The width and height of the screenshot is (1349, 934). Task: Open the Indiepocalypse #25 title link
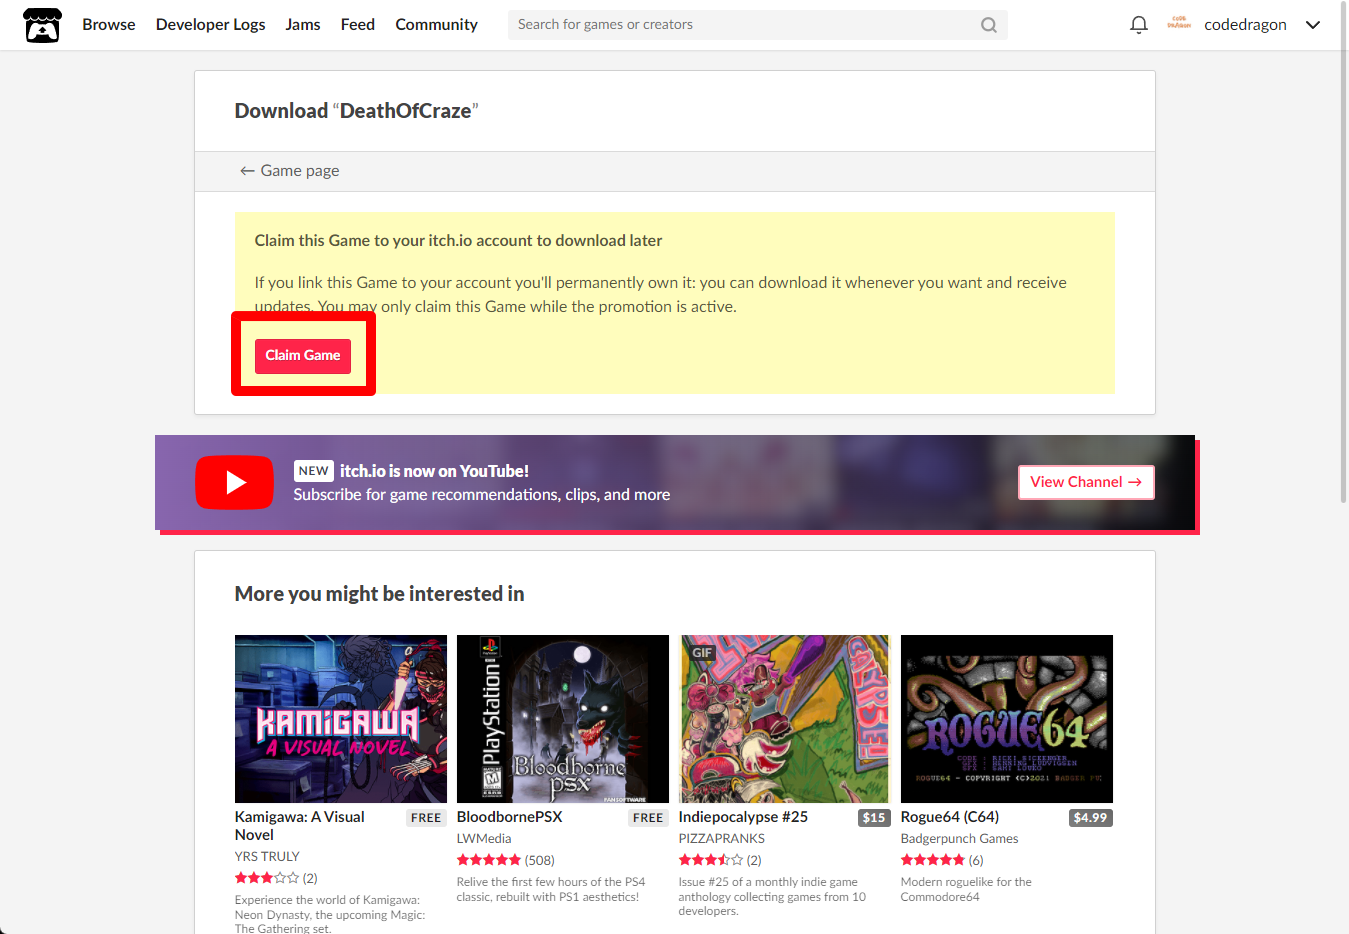[743, 817]
